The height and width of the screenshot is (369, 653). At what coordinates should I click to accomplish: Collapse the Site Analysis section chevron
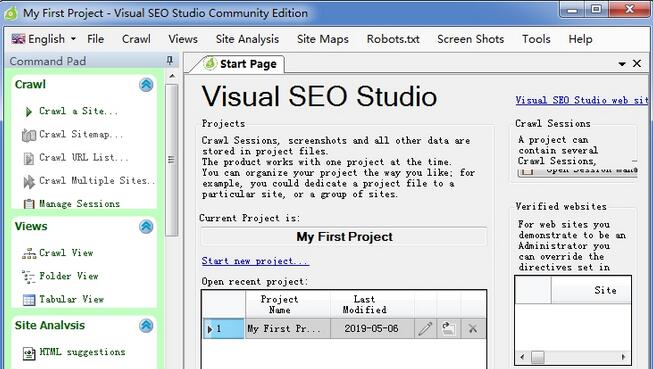point(146,325)
